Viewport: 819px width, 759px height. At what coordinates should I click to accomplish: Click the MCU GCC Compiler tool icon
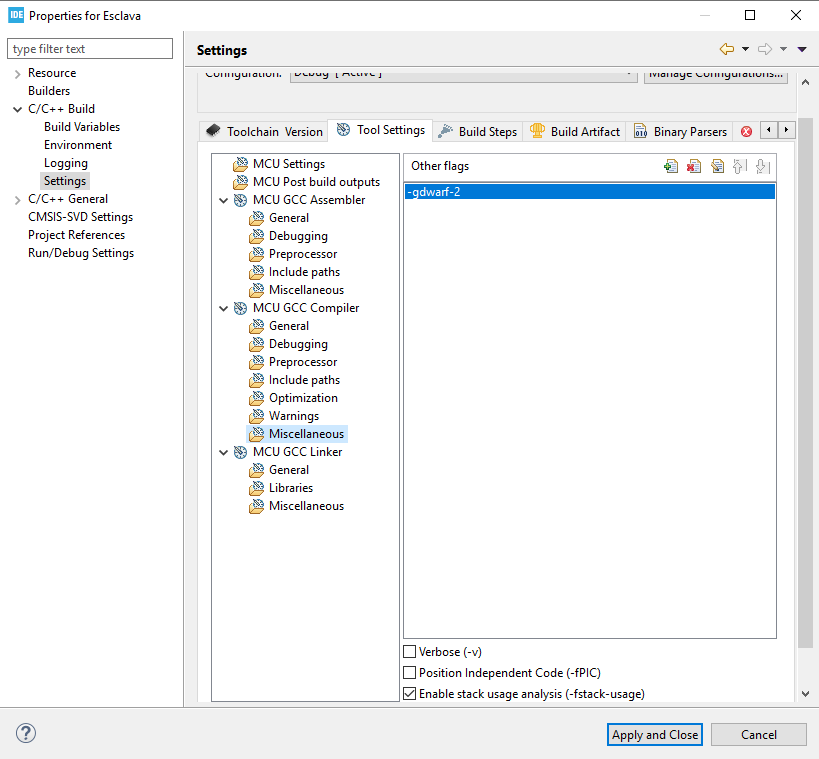click(240, 308)
